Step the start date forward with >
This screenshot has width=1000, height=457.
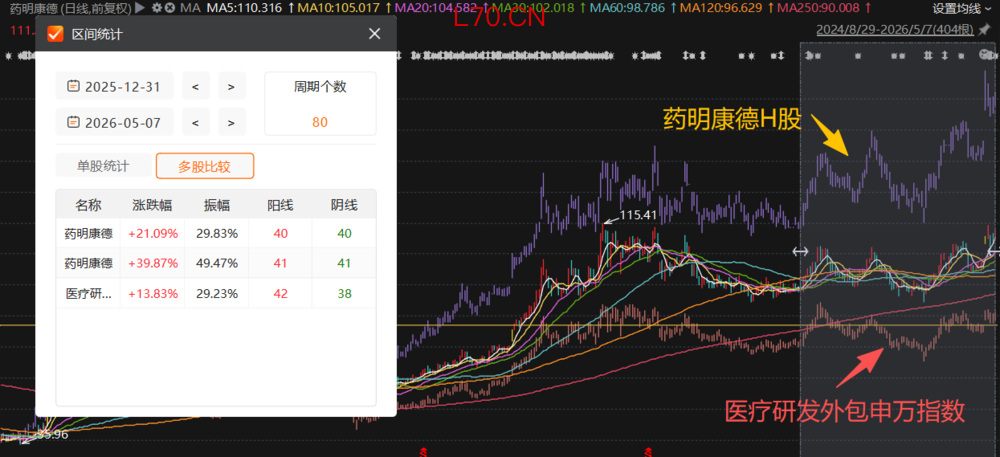pyautogui.click(x=232, y=86)
